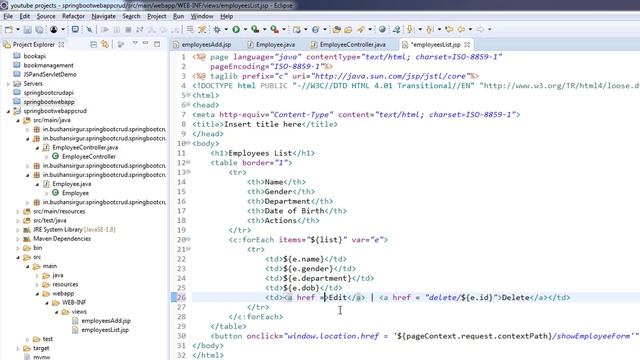Toggle the fold marker on line 20
Viewport: 640px width, 360px height.
[189, 240]
